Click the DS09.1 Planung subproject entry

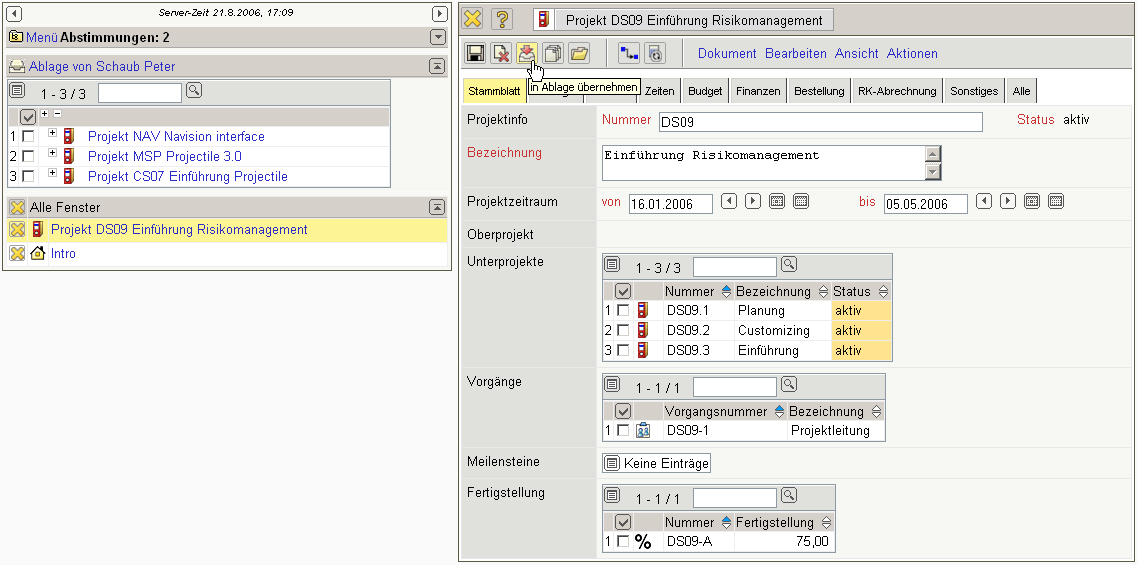687,311
